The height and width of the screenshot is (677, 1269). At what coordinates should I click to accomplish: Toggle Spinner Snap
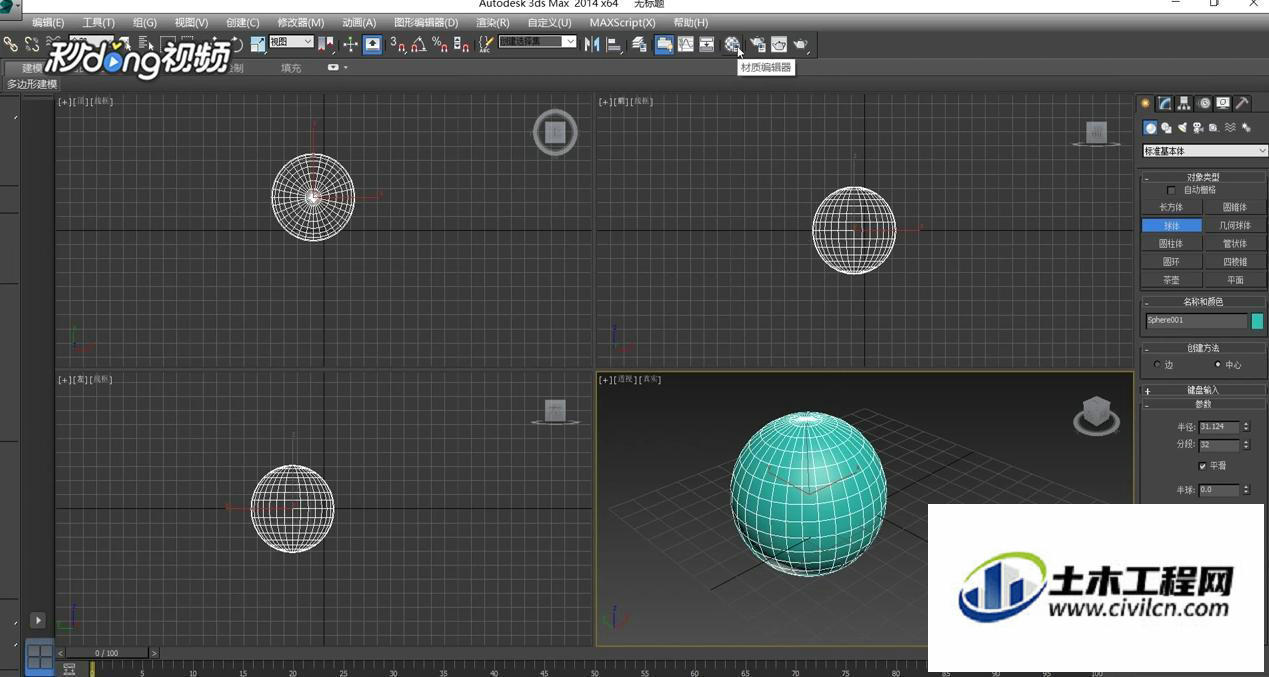461,44
